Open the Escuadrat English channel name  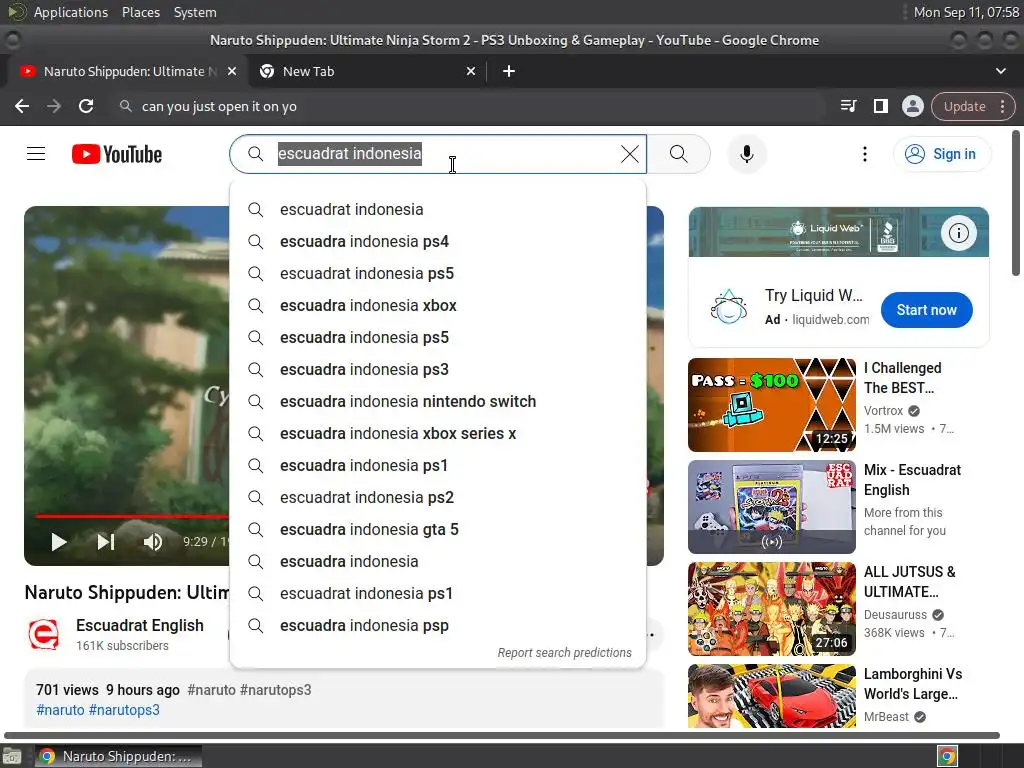(140, 625)
